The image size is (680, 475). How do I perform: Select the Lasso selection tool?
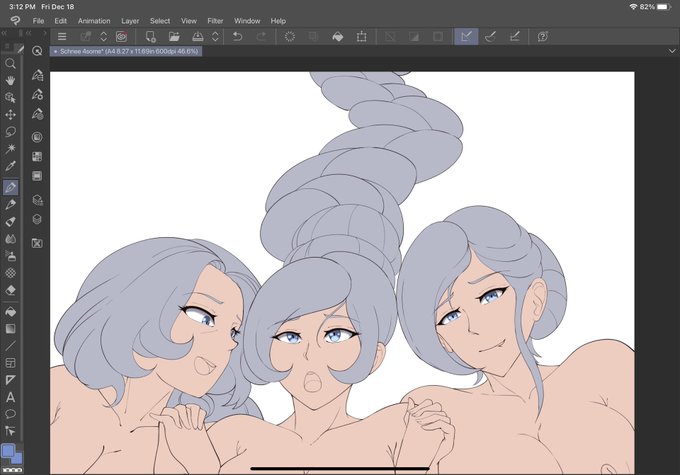click(x=10, y=131)
